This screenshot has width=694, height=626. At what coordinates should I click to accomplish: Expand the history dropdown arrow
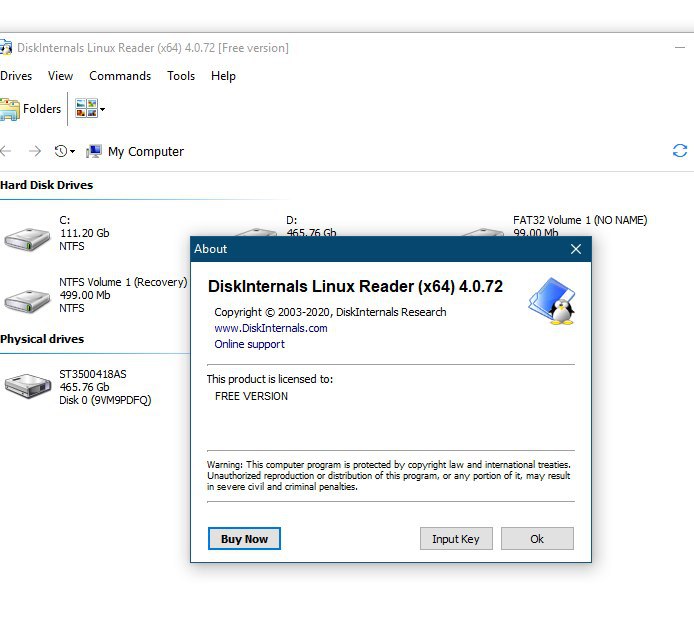[x=72, y=152]
